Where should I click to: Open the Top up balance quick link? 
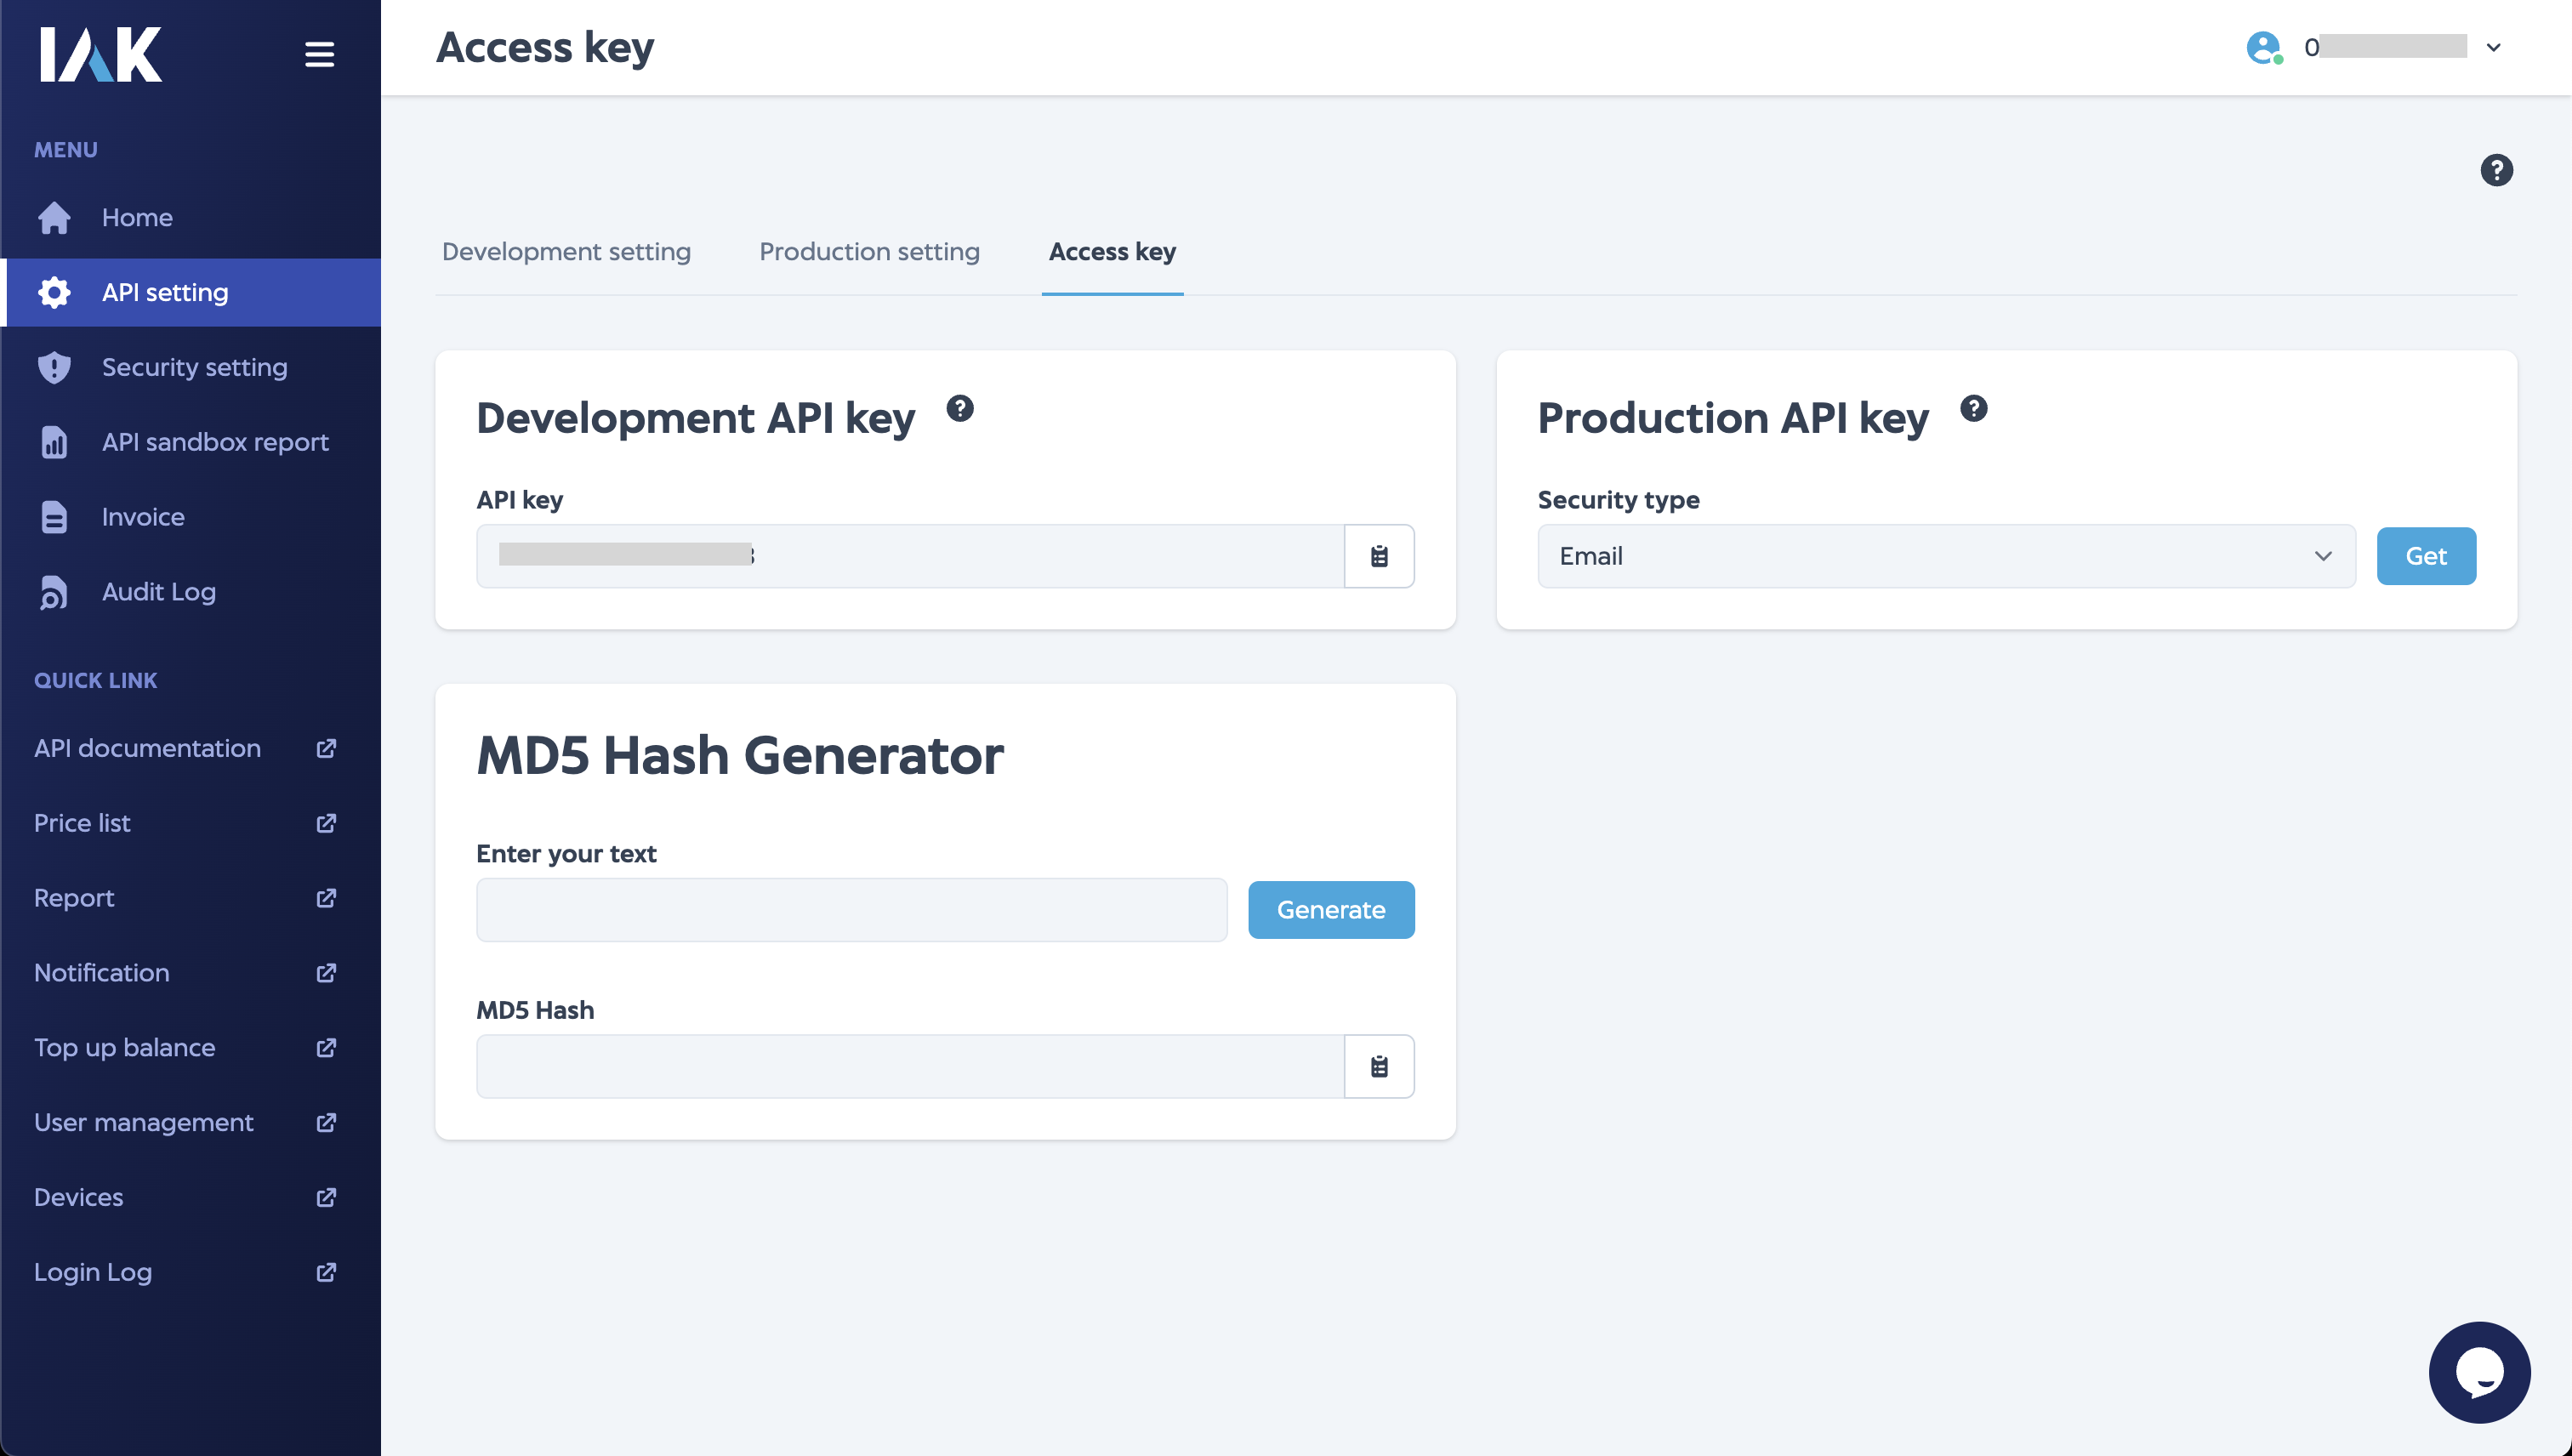pos(124,1047)
